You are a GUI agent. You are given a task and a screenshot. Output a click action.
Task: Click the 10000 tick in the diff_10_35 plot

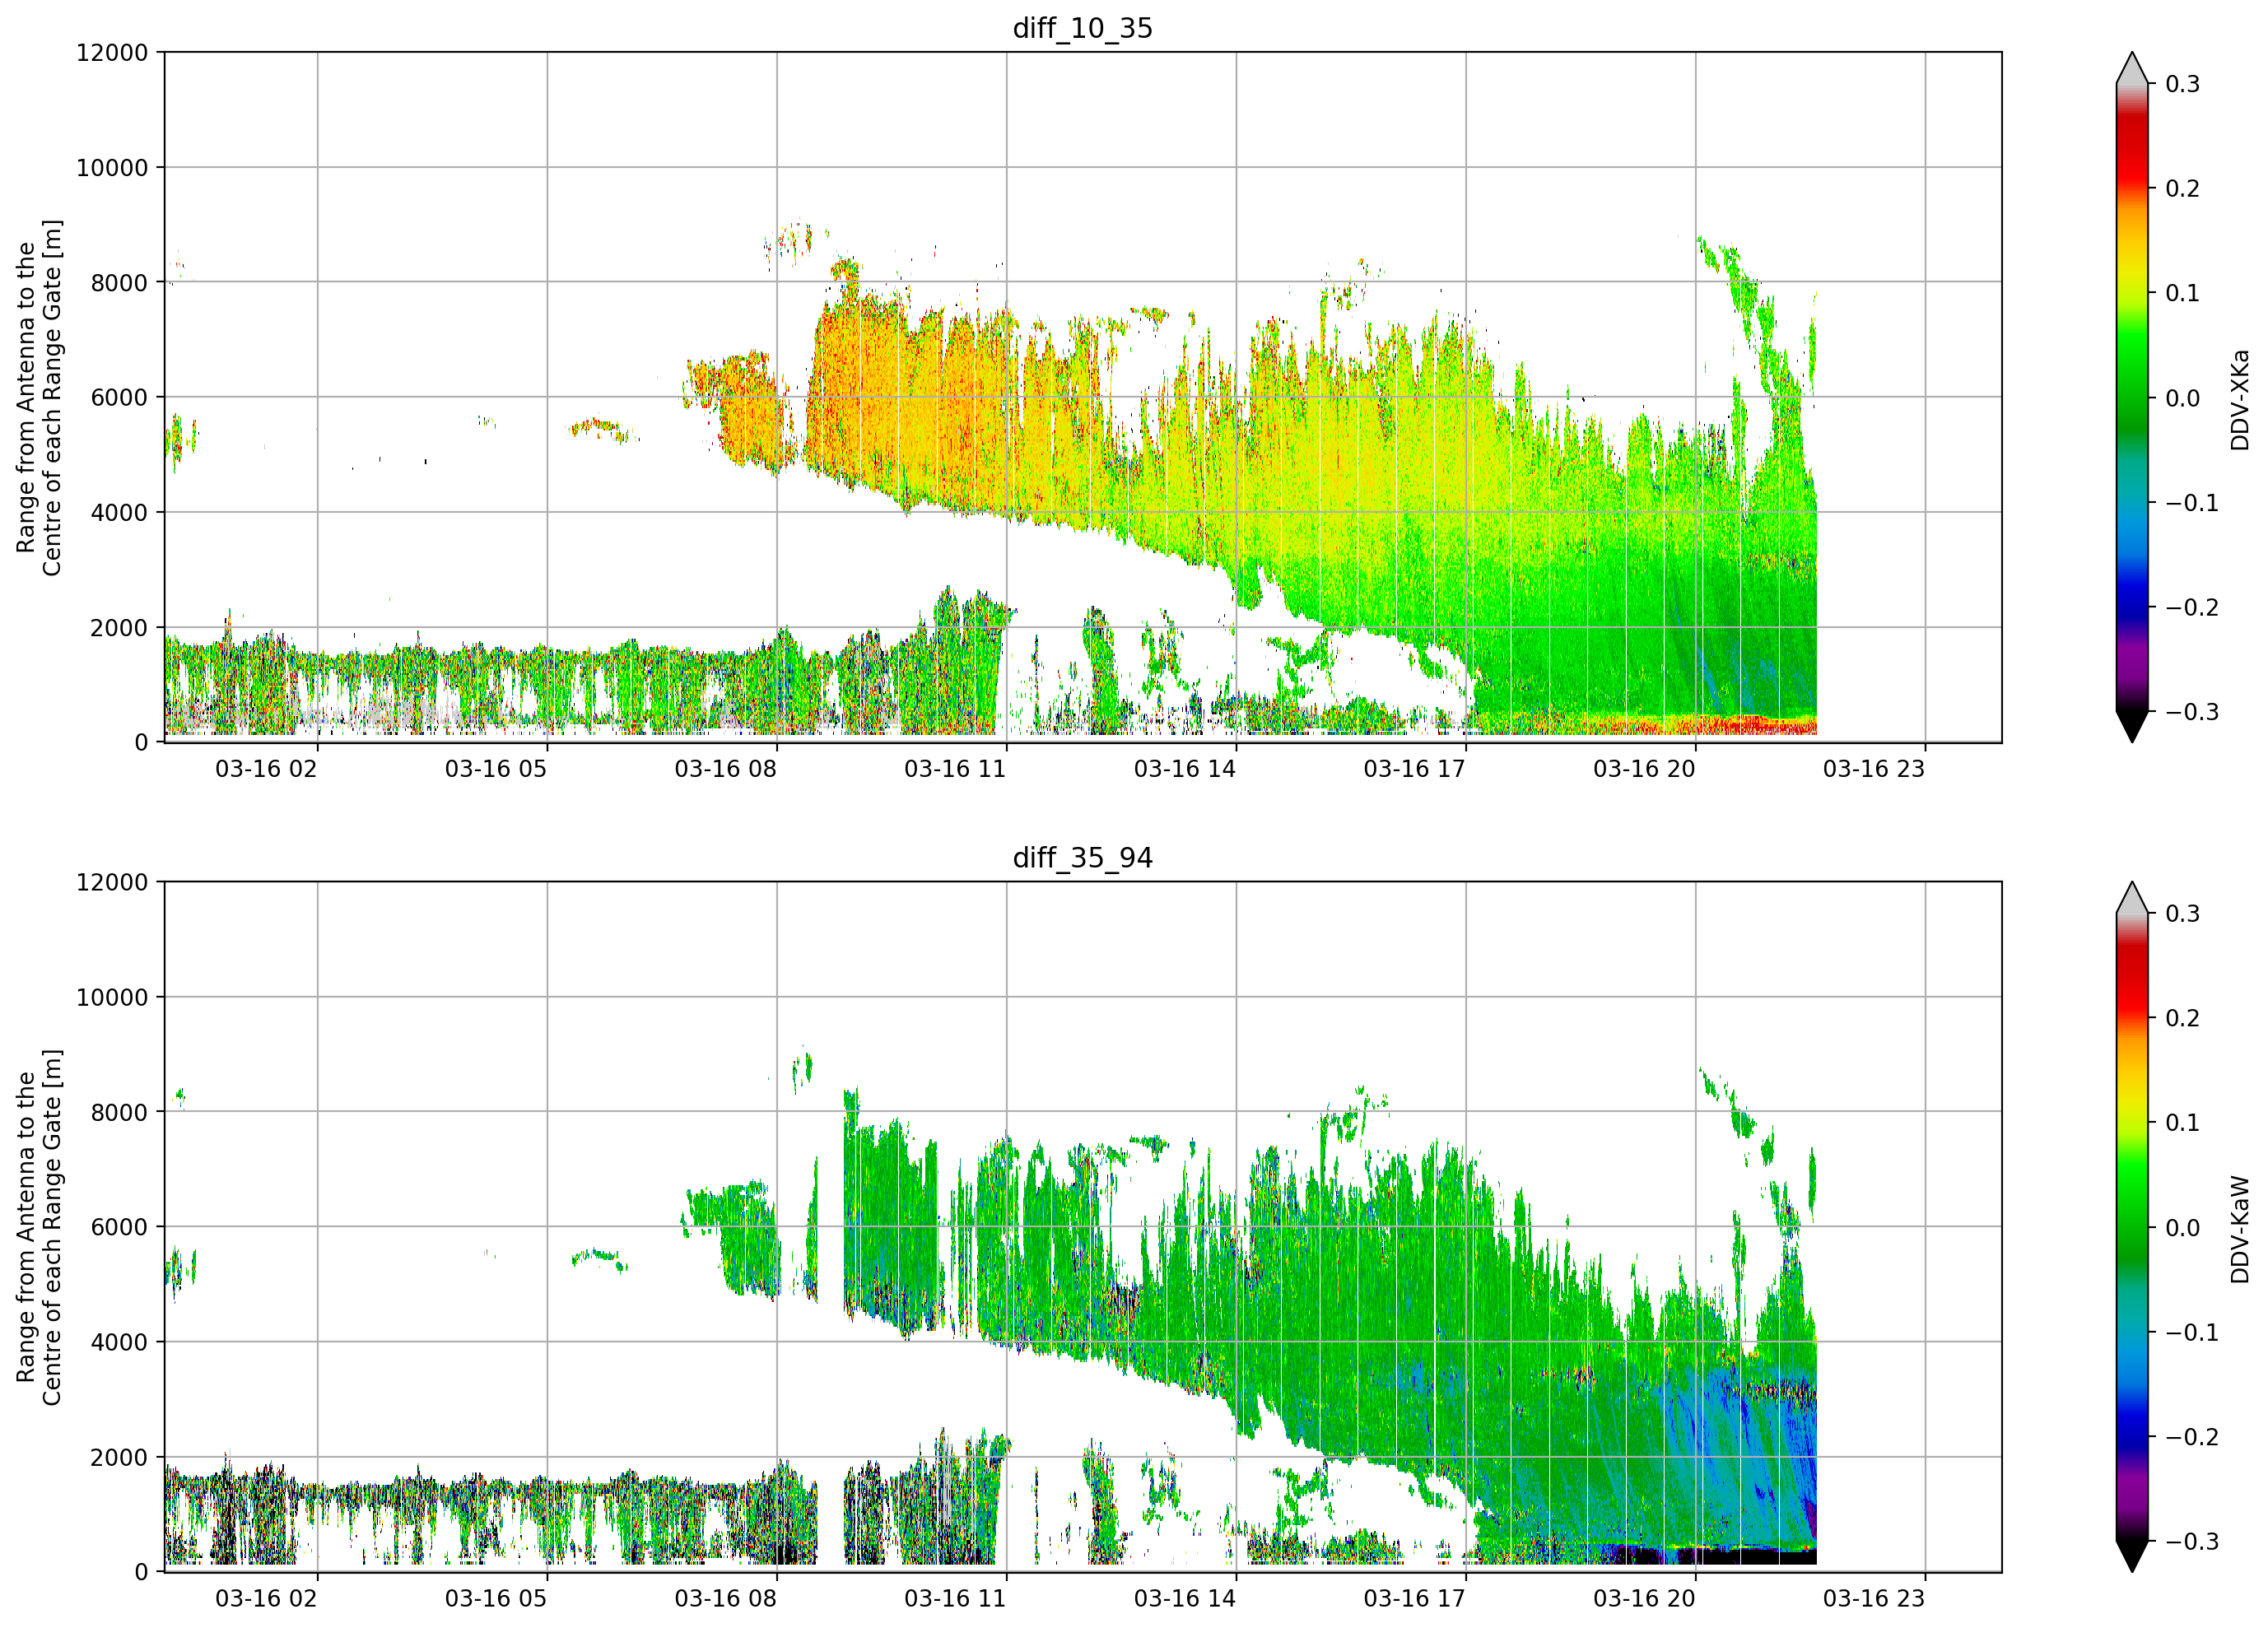pyautogui.click(x=112, y=167)
